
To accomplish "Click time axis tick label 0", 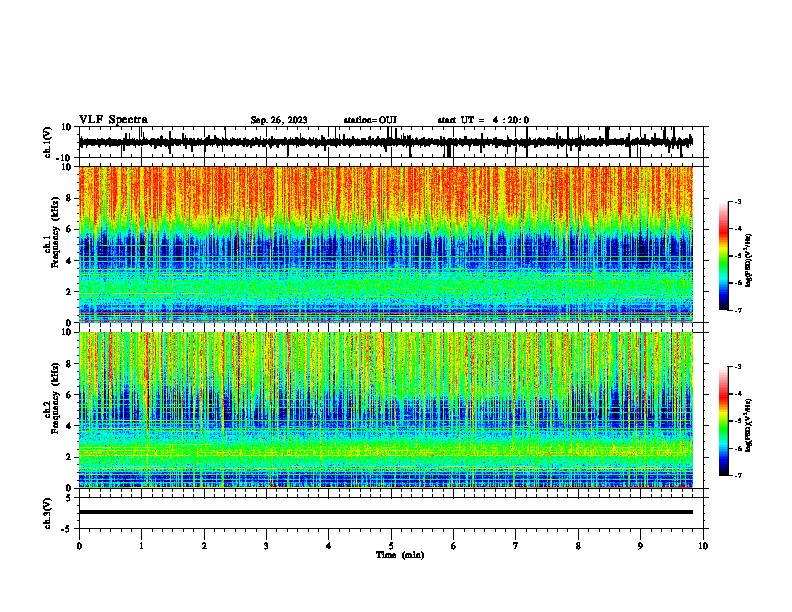I will coord(79,546).
